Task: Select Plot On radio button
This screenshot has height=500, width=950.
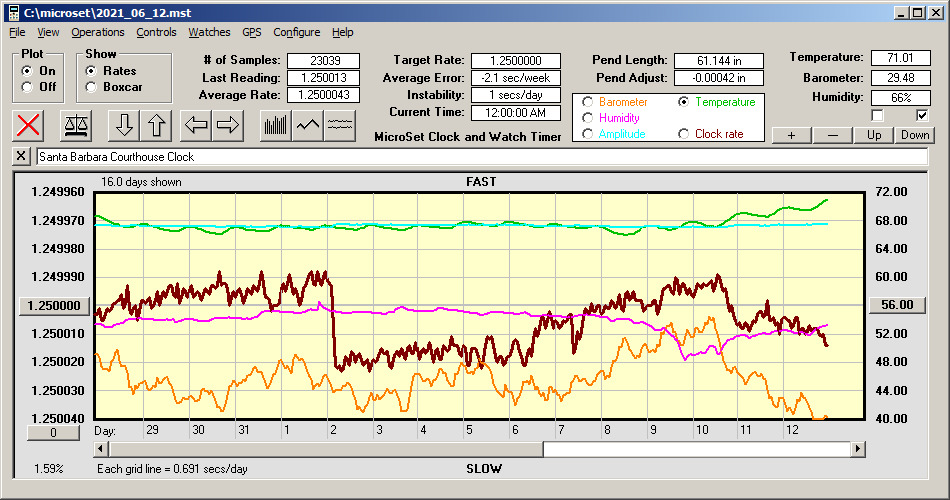Action: pyautogui.click(x=27, y=71)
